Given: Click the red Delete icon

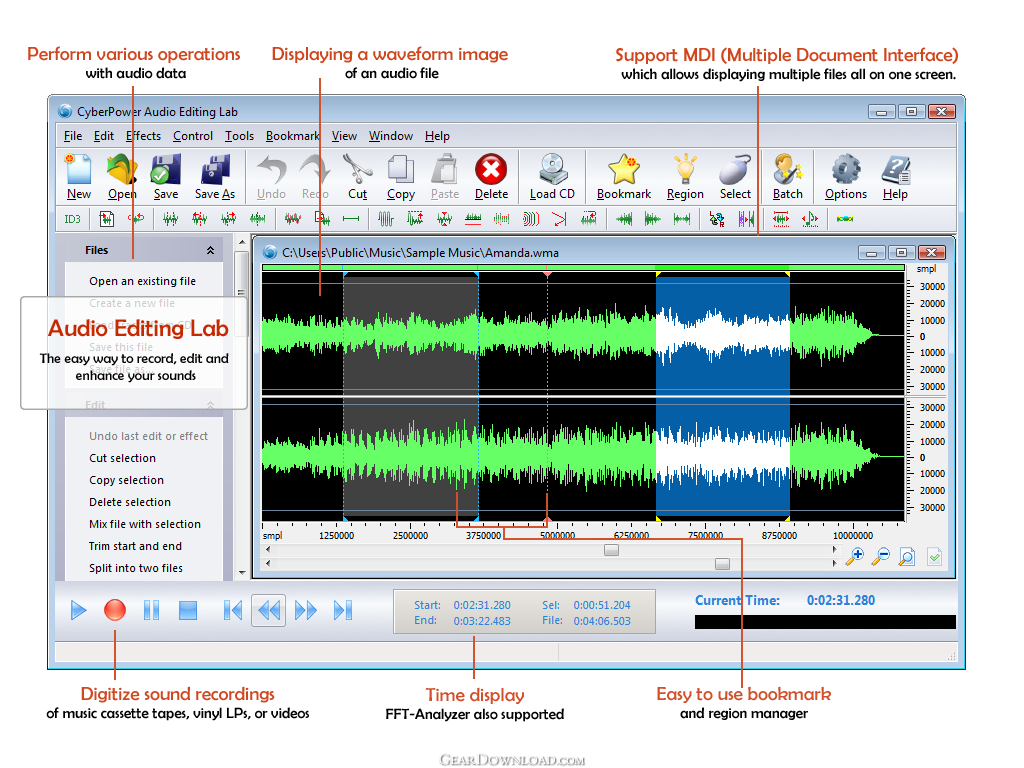Looking at the screenshot, I should [491, 170].
